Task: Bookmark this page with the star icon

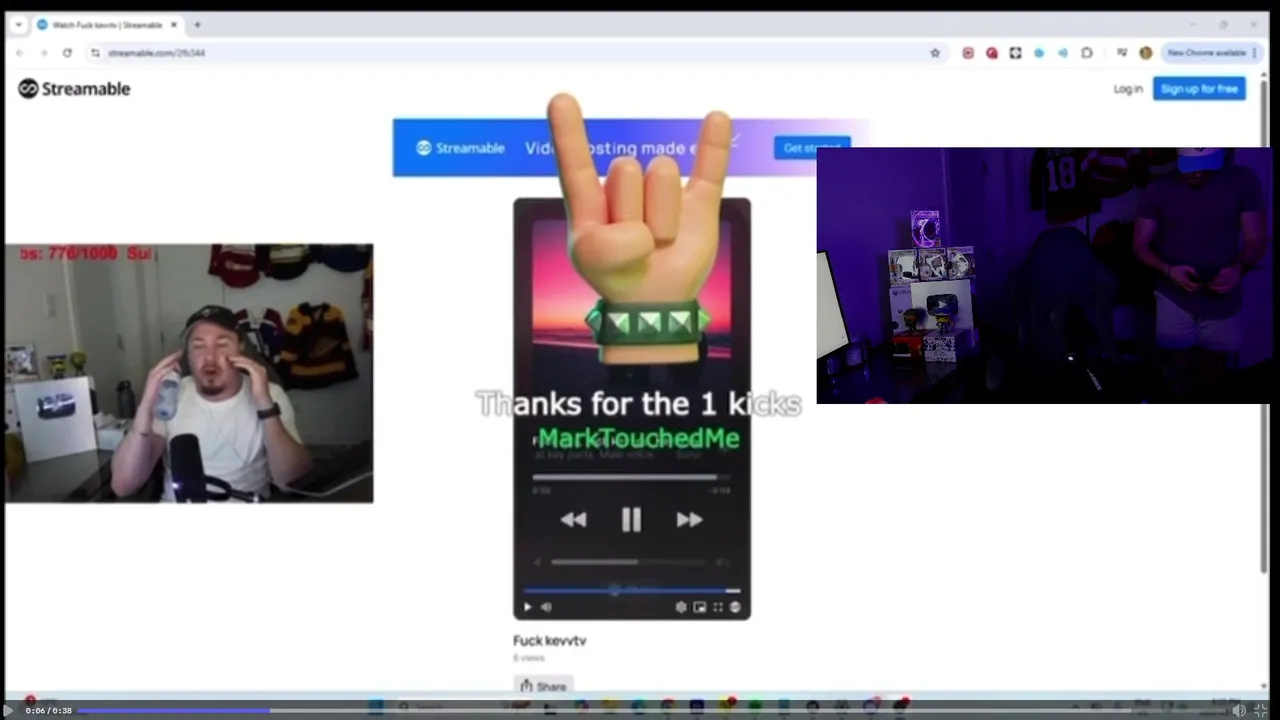Action: coord(935,53)
